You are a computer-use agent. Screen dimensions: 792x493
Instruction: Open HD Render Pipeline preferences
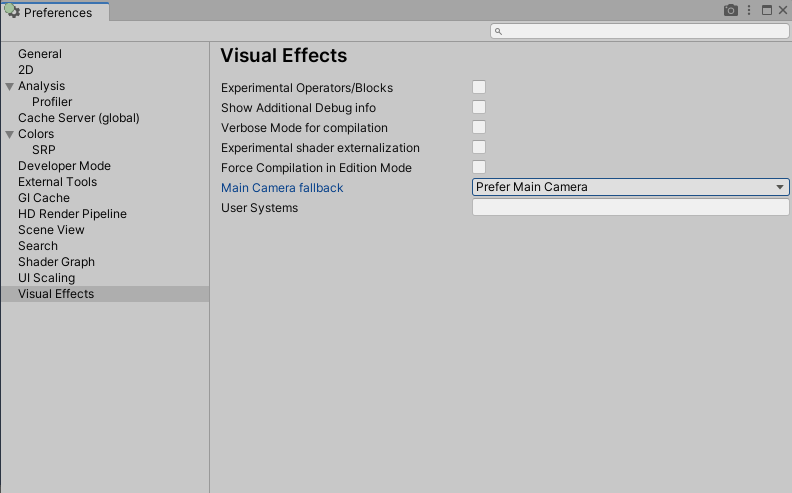pos(72,214)
